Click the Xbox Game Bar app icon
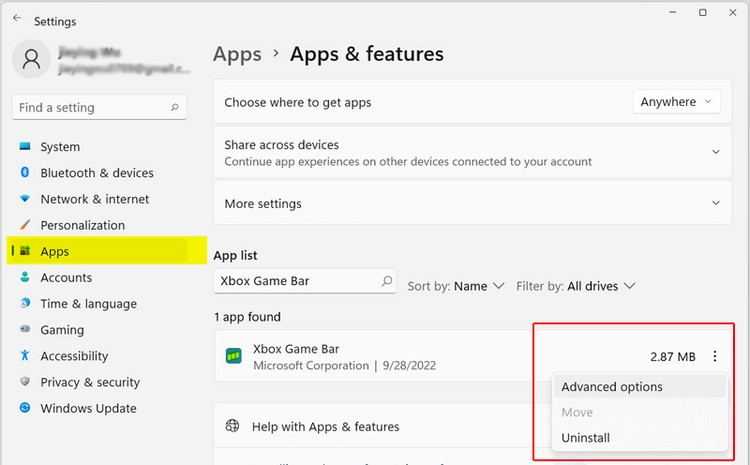The width and height of the screenshot is (750, 465). 233,356
